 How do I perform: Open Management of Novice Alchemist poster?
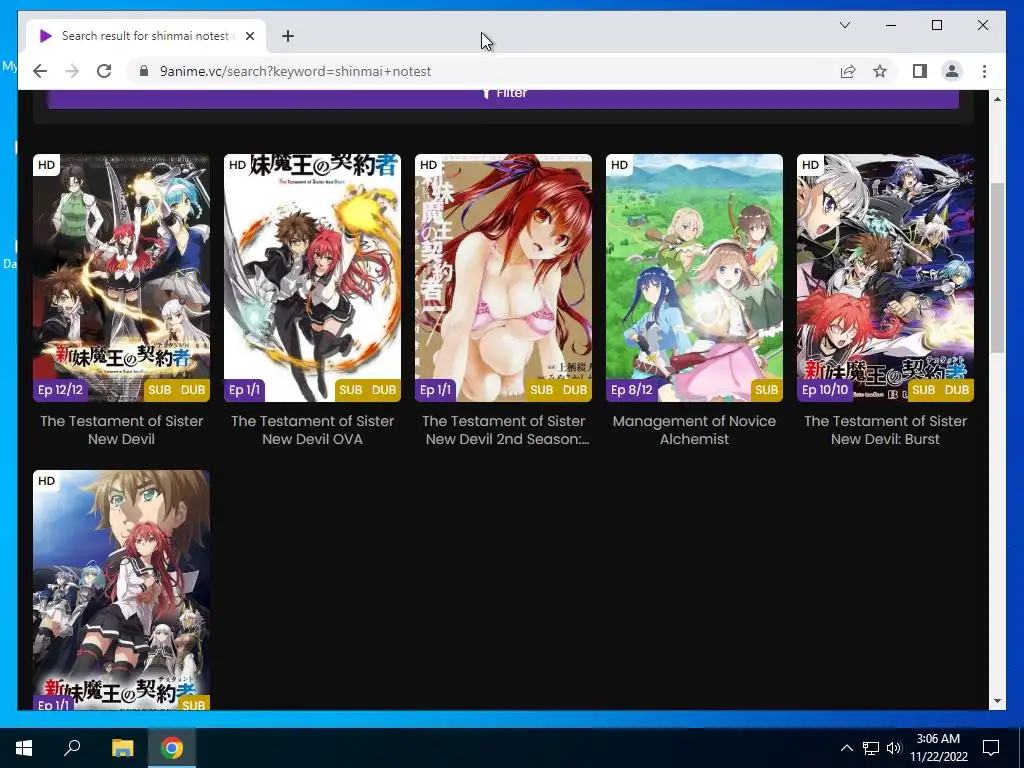[x=694, y=278]
